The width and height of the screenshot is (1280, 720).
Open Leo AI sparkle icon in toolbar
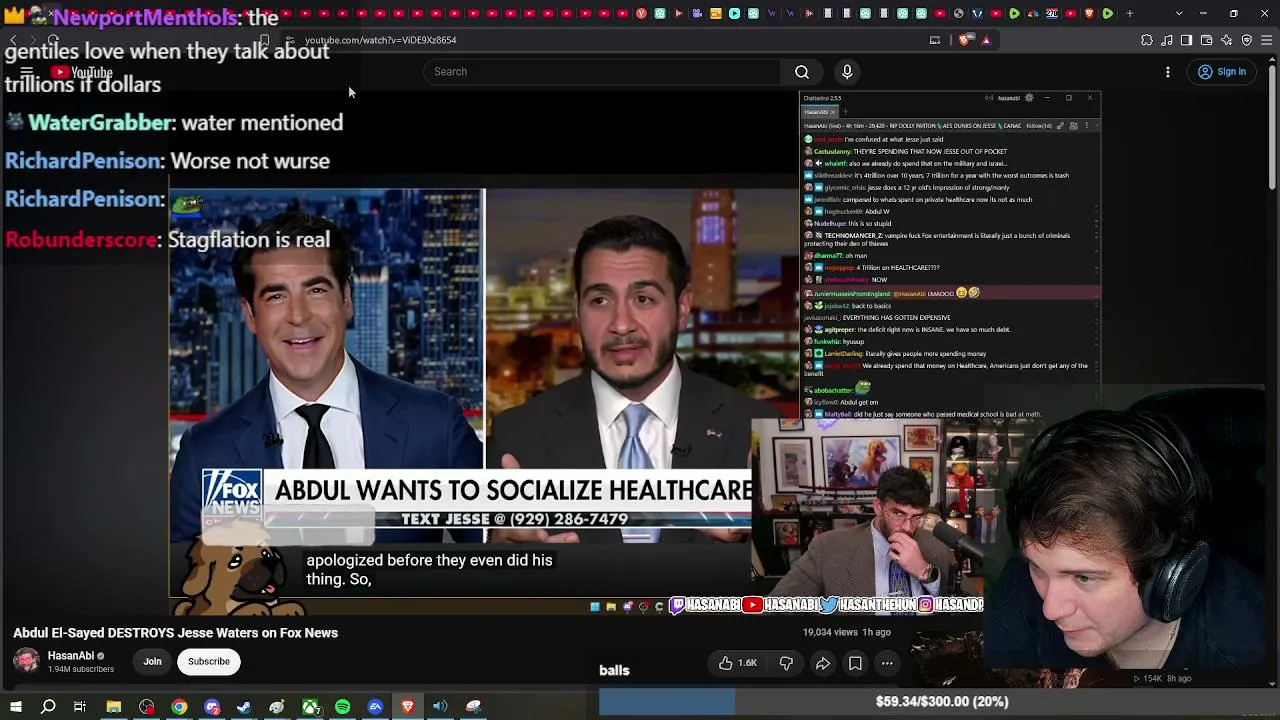[1227, 40]
